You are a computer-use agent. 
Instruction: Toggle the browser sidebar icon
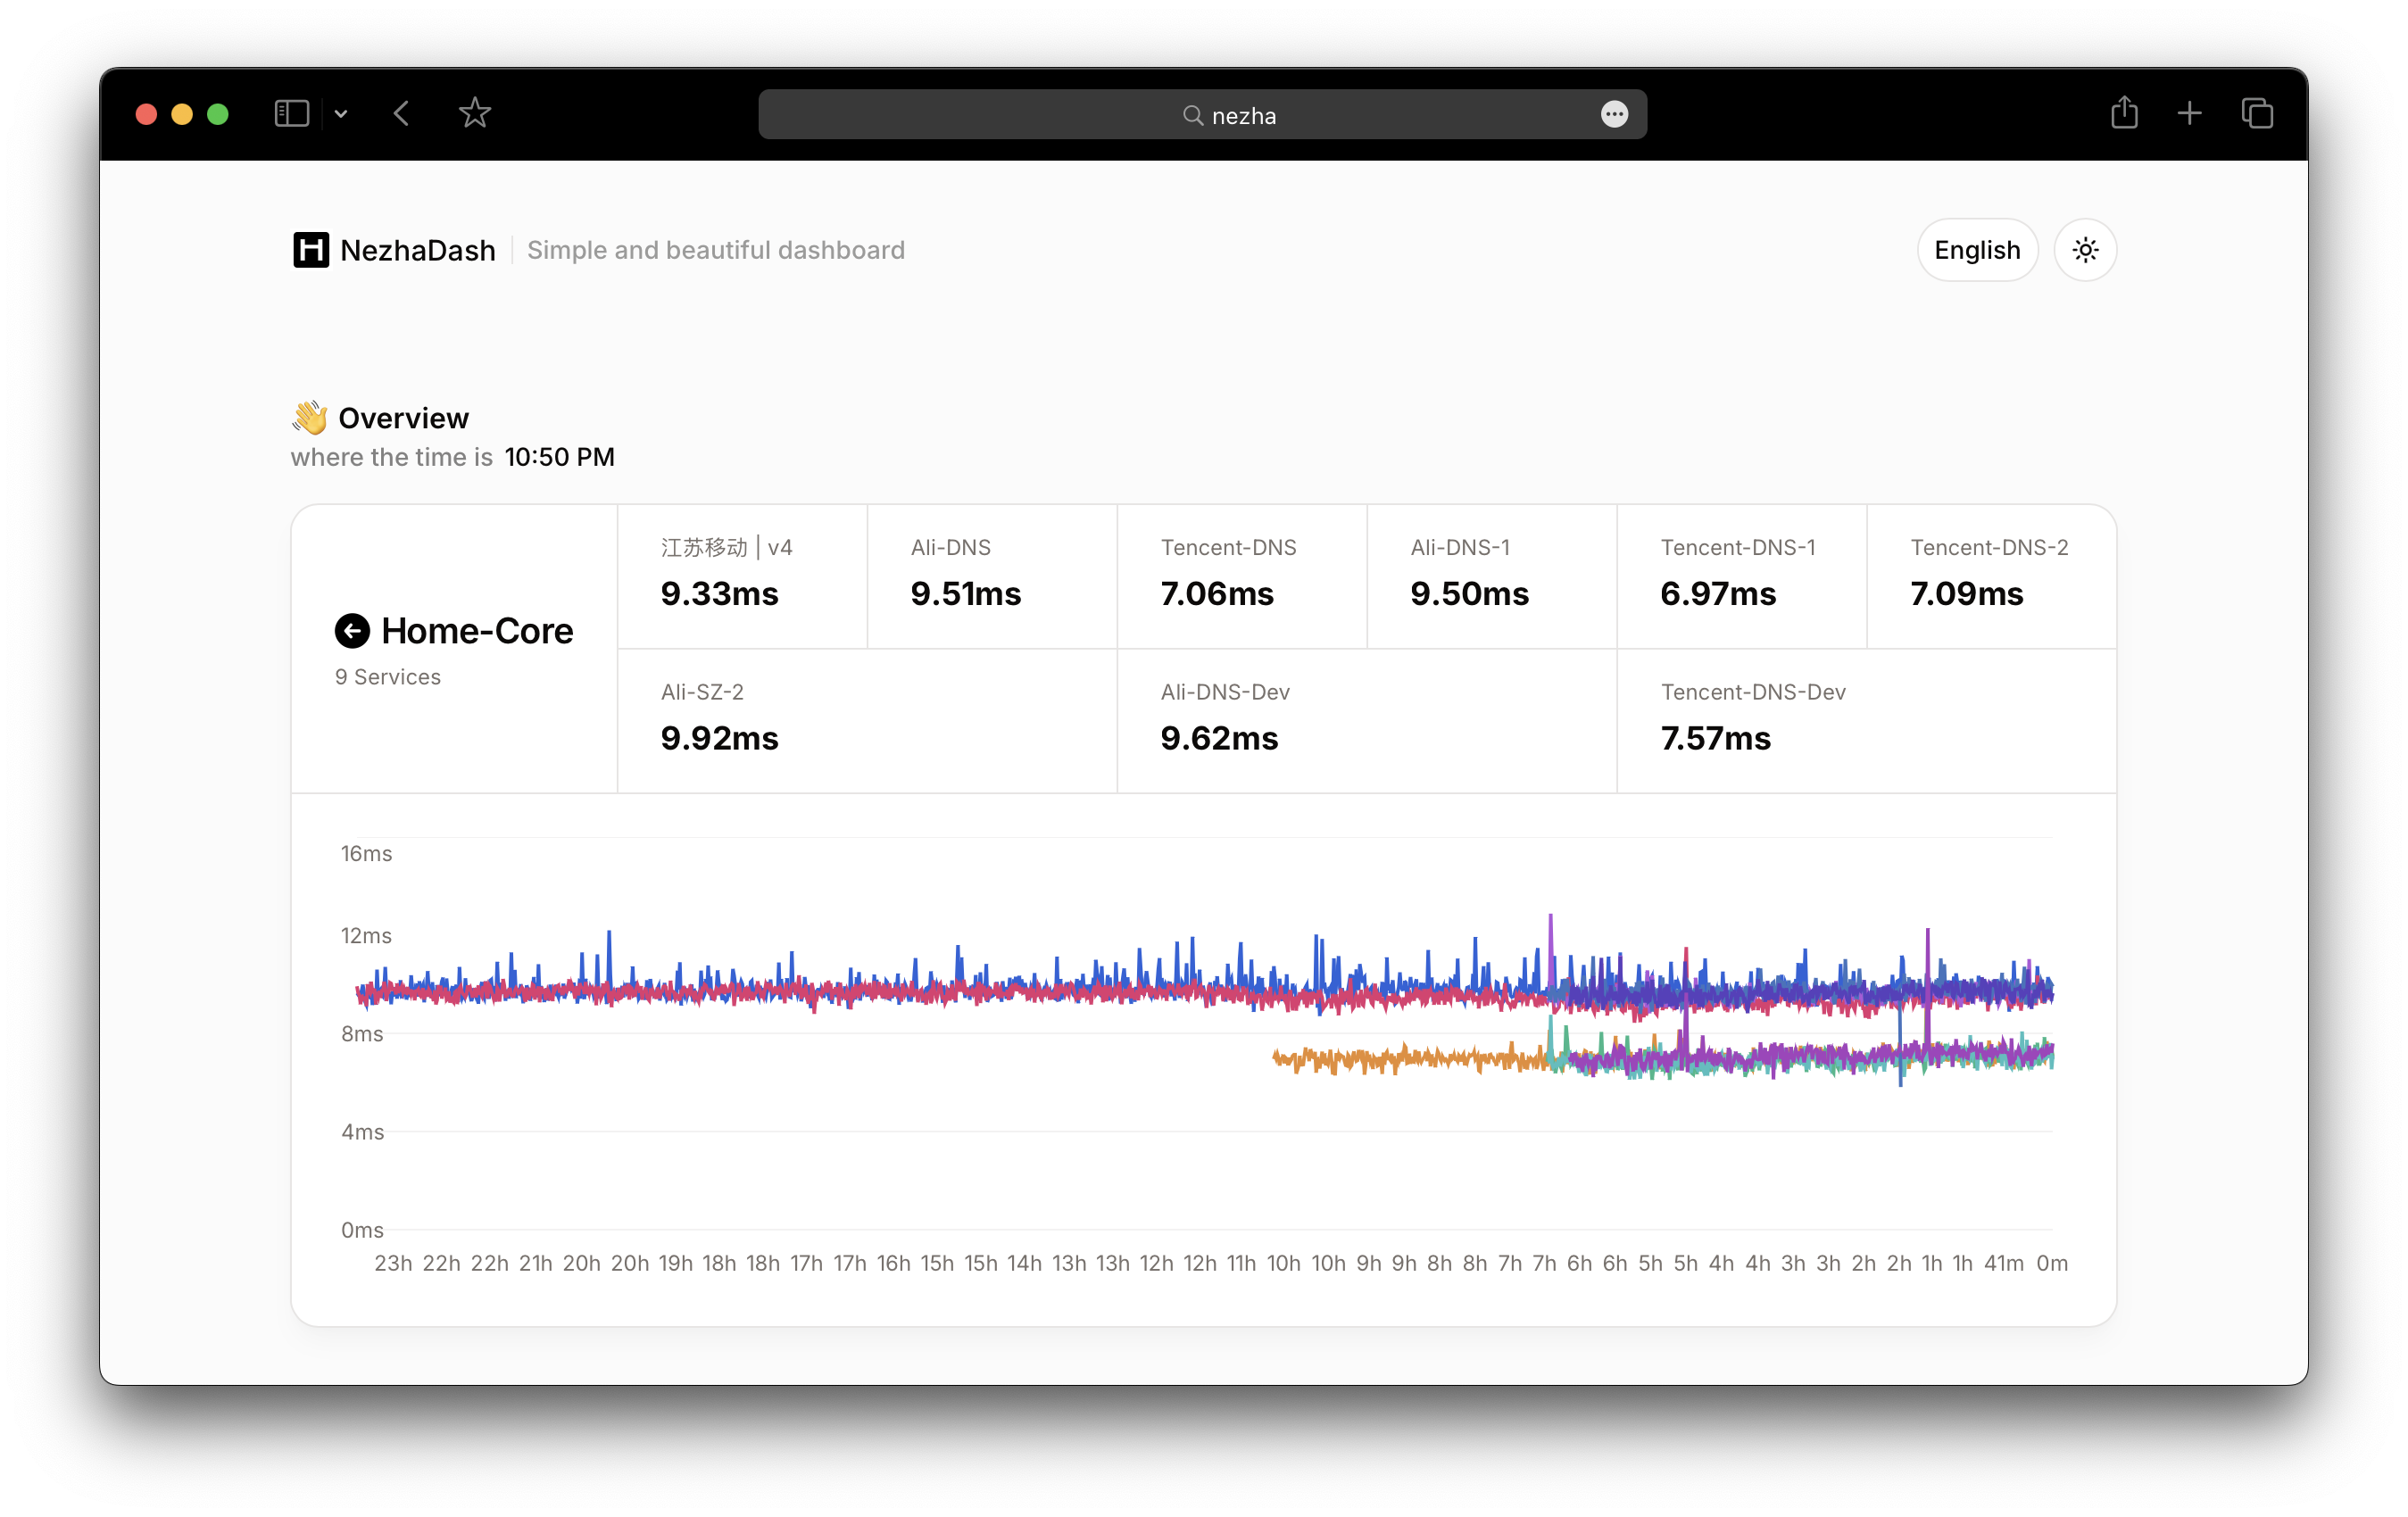(292, 114)
